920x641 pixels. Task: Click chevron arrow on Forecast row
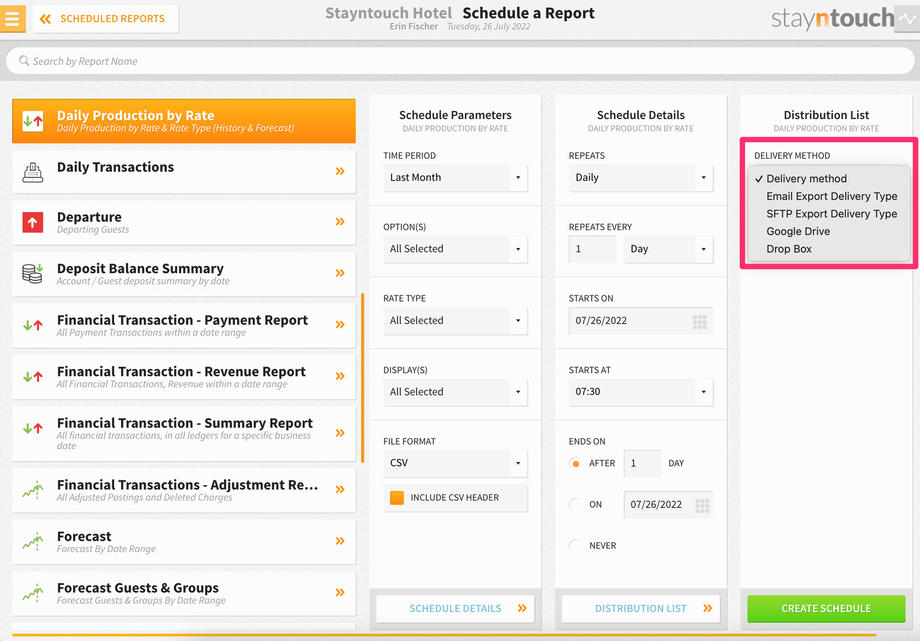(340, 541)
